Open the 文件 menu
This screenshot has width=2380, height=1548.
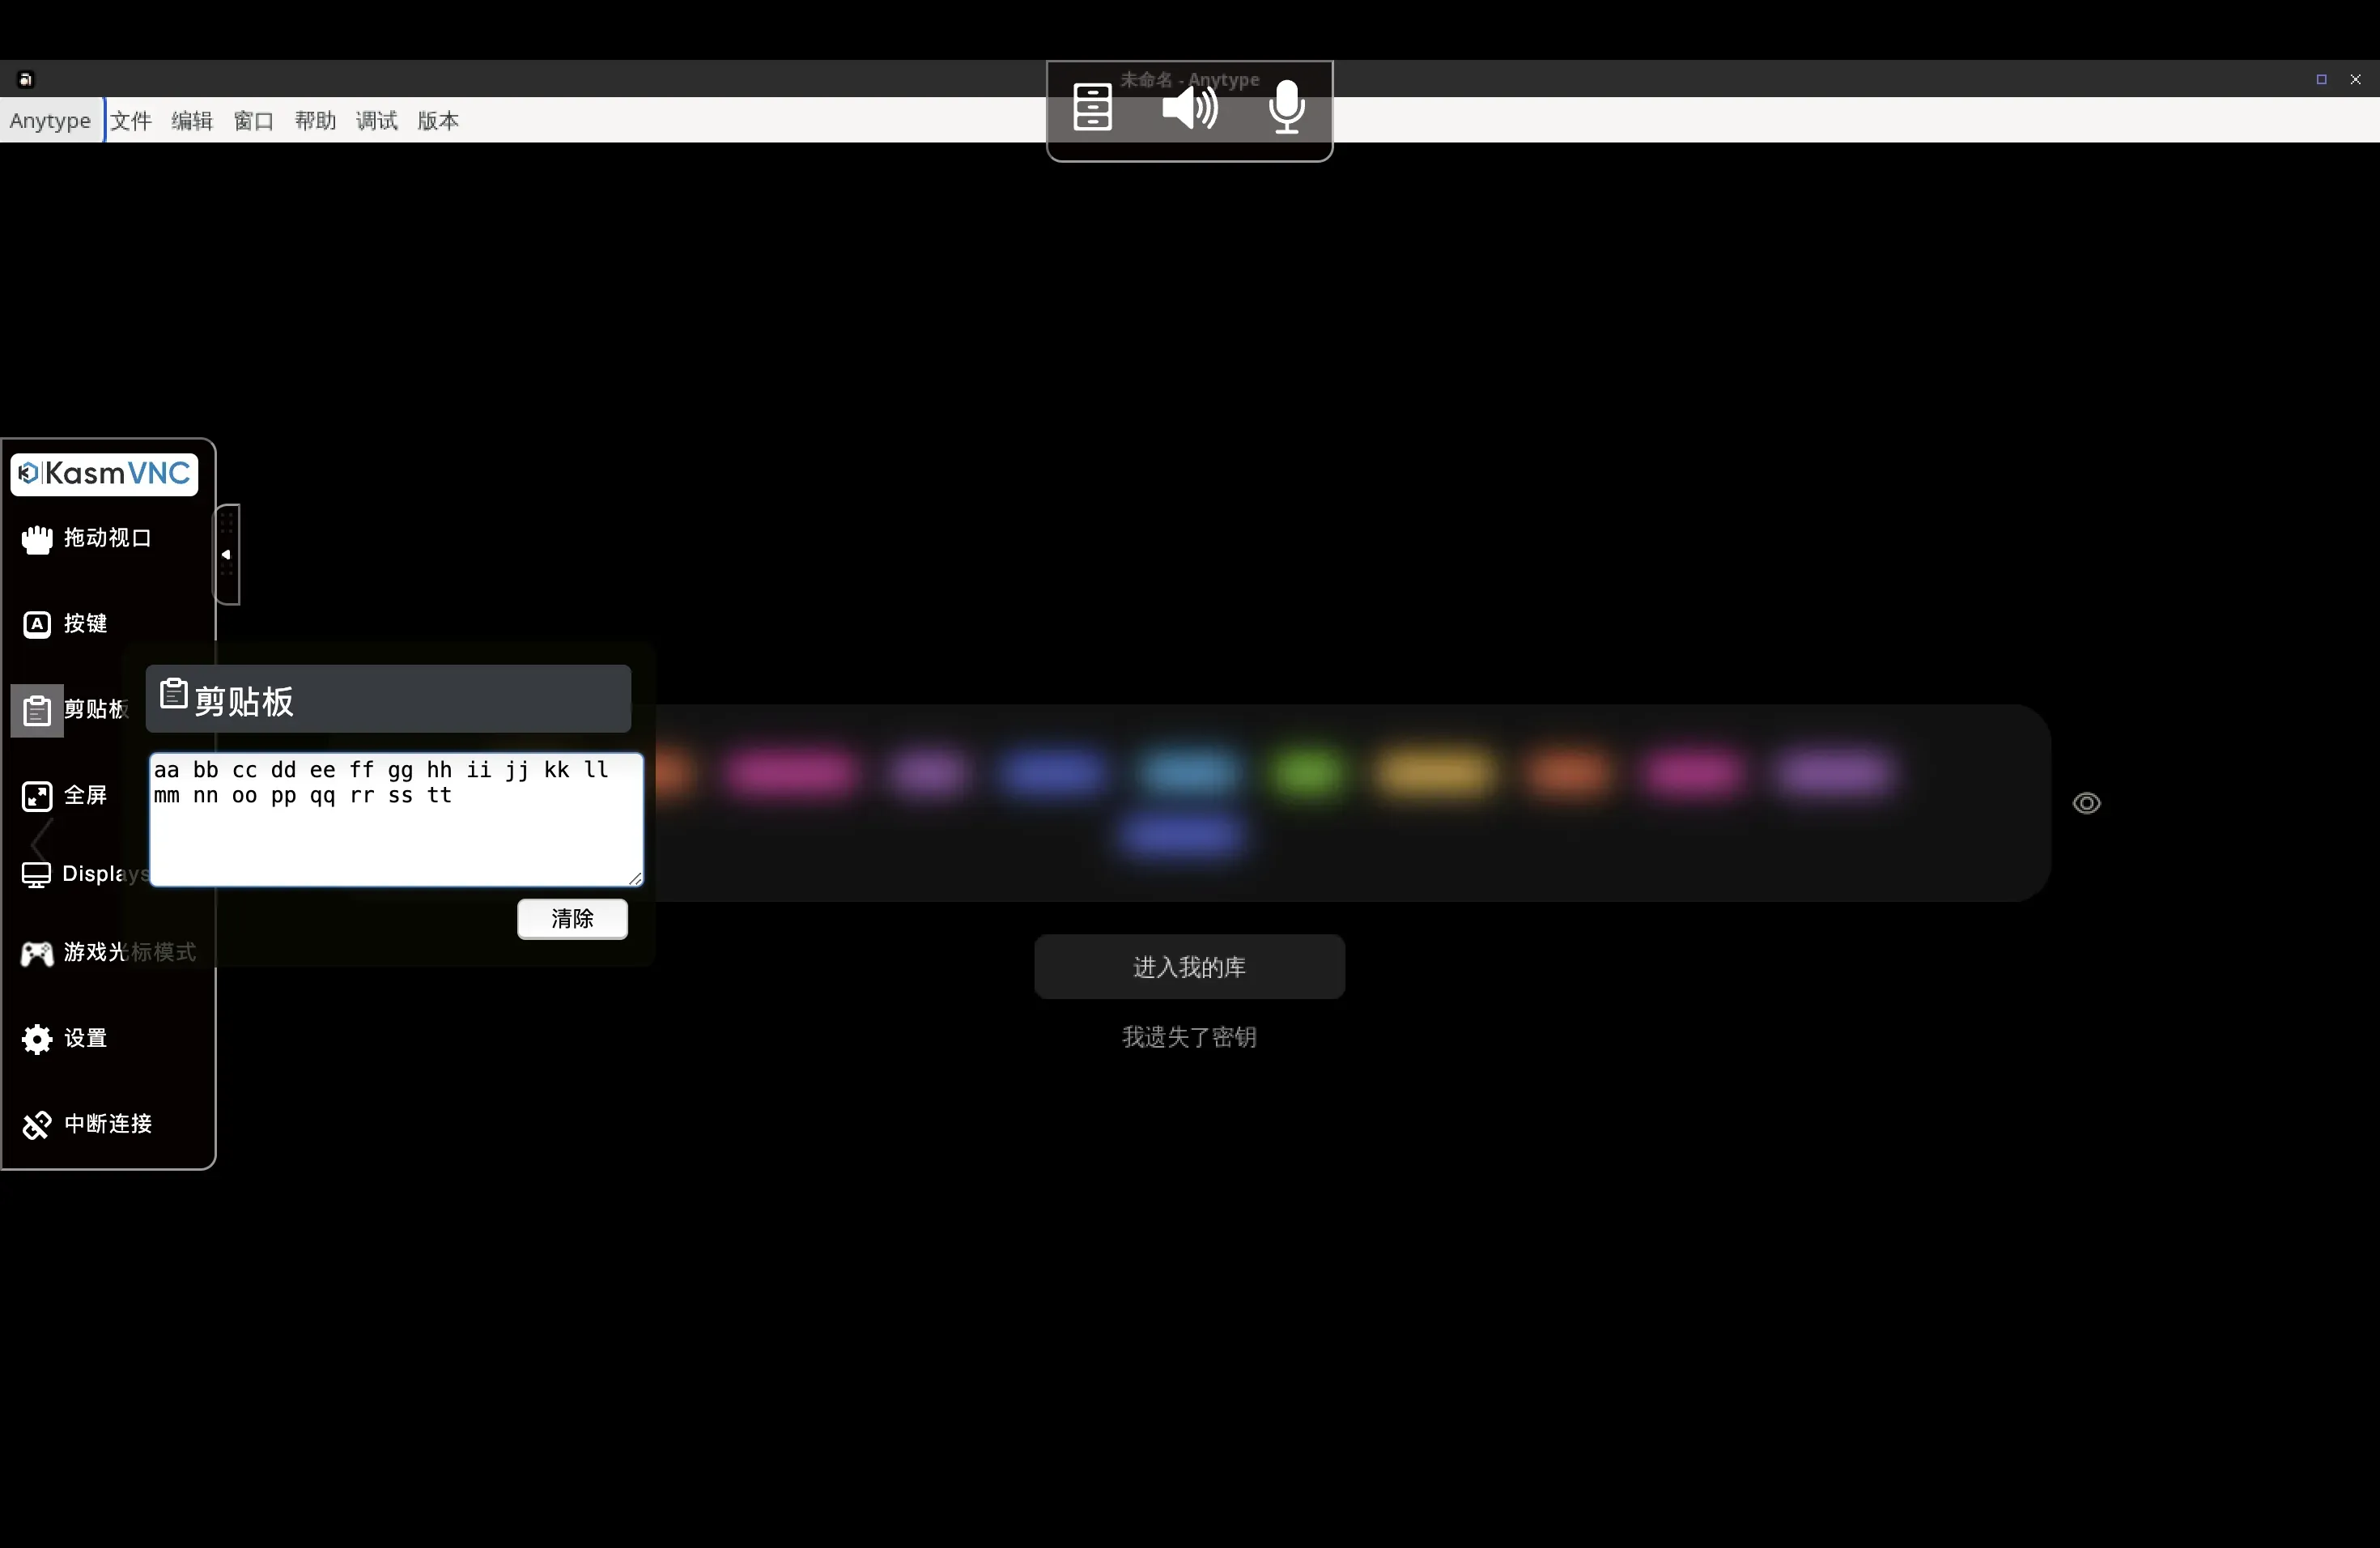click(131, 121)
